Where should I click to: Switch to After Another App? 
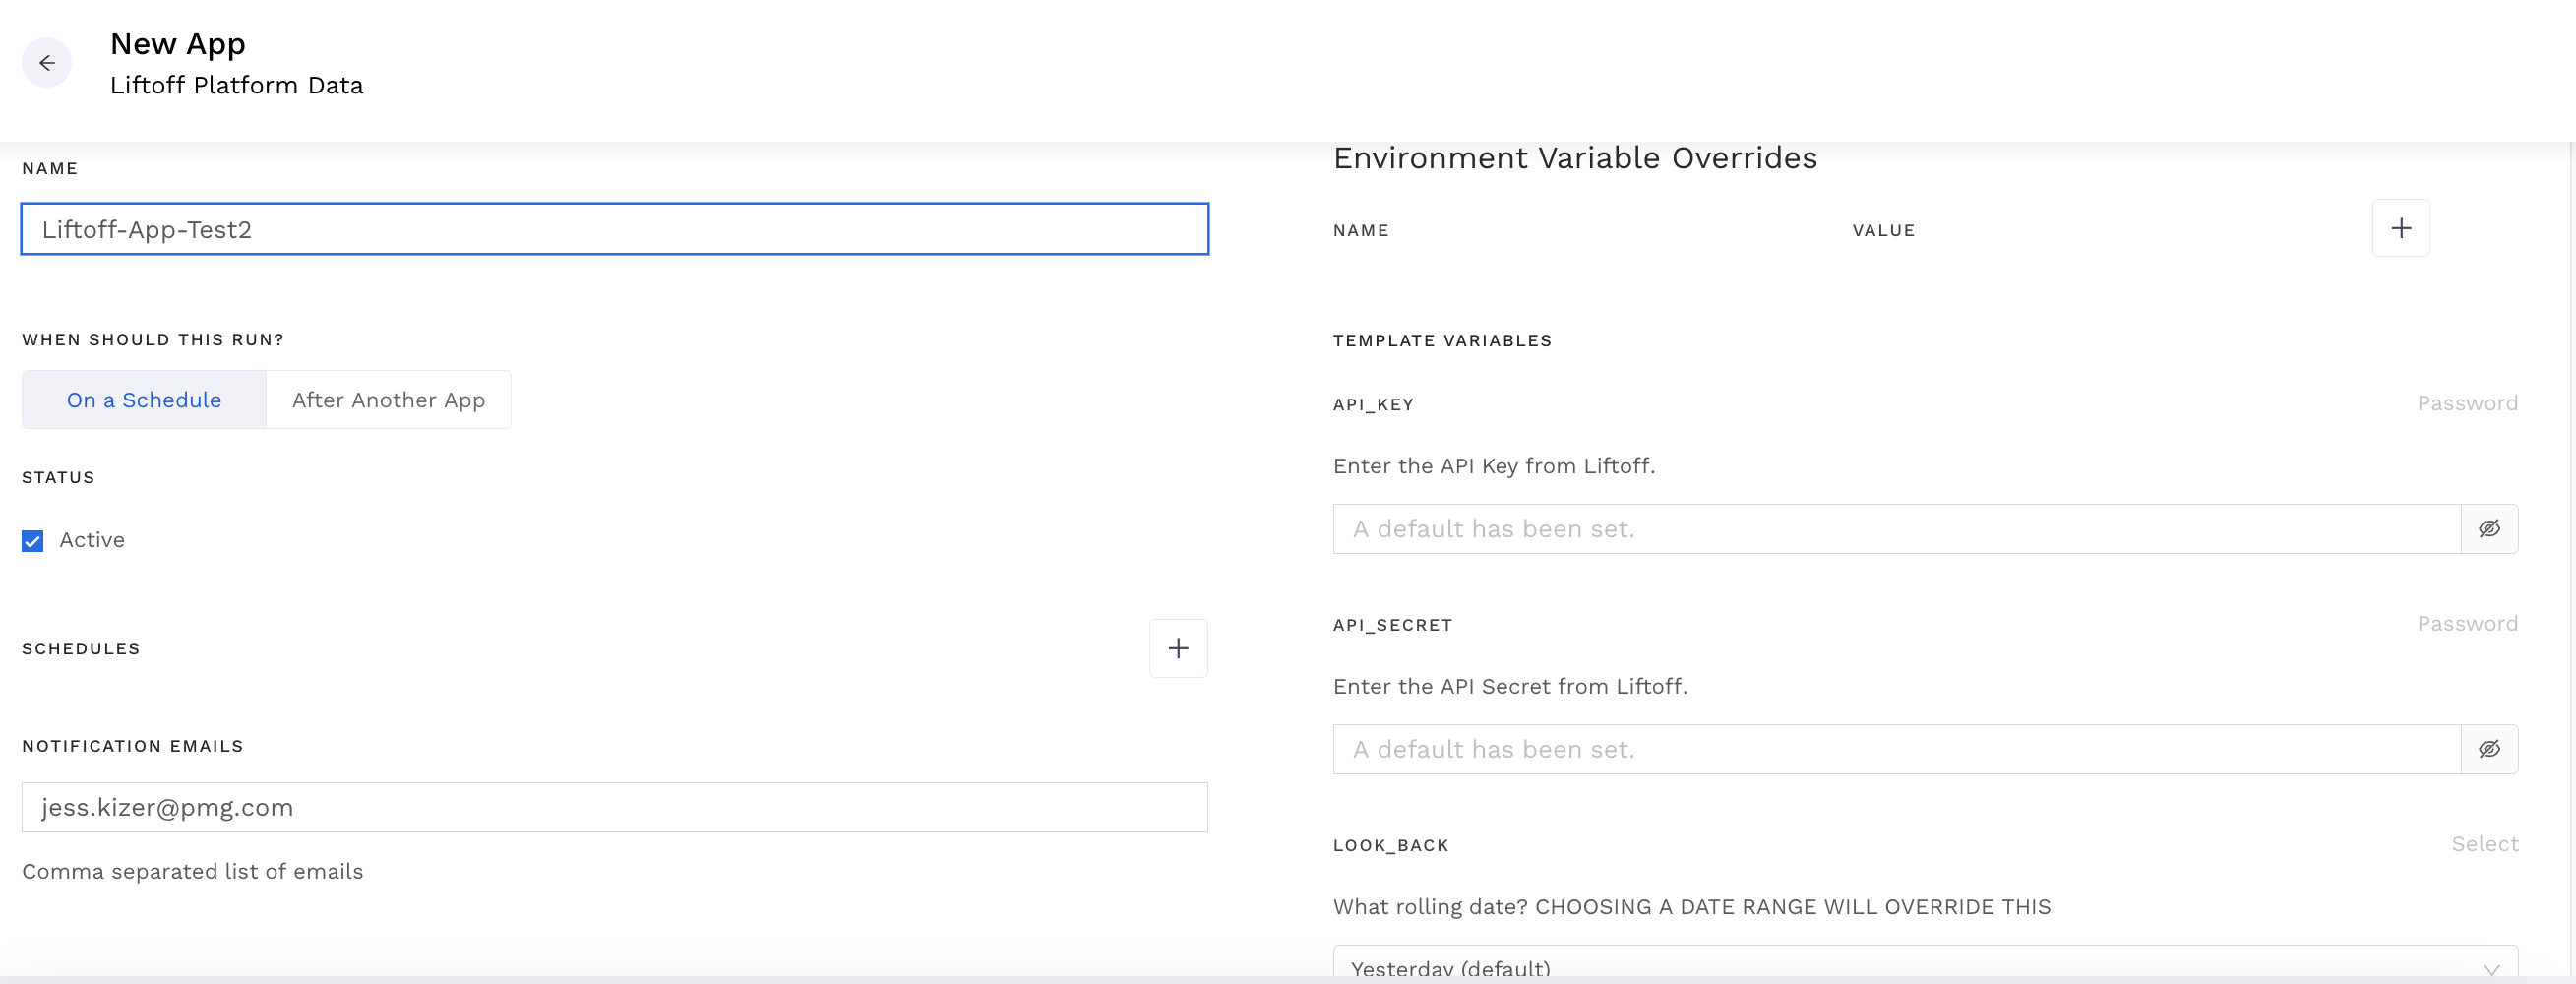[x=388, y=400]
